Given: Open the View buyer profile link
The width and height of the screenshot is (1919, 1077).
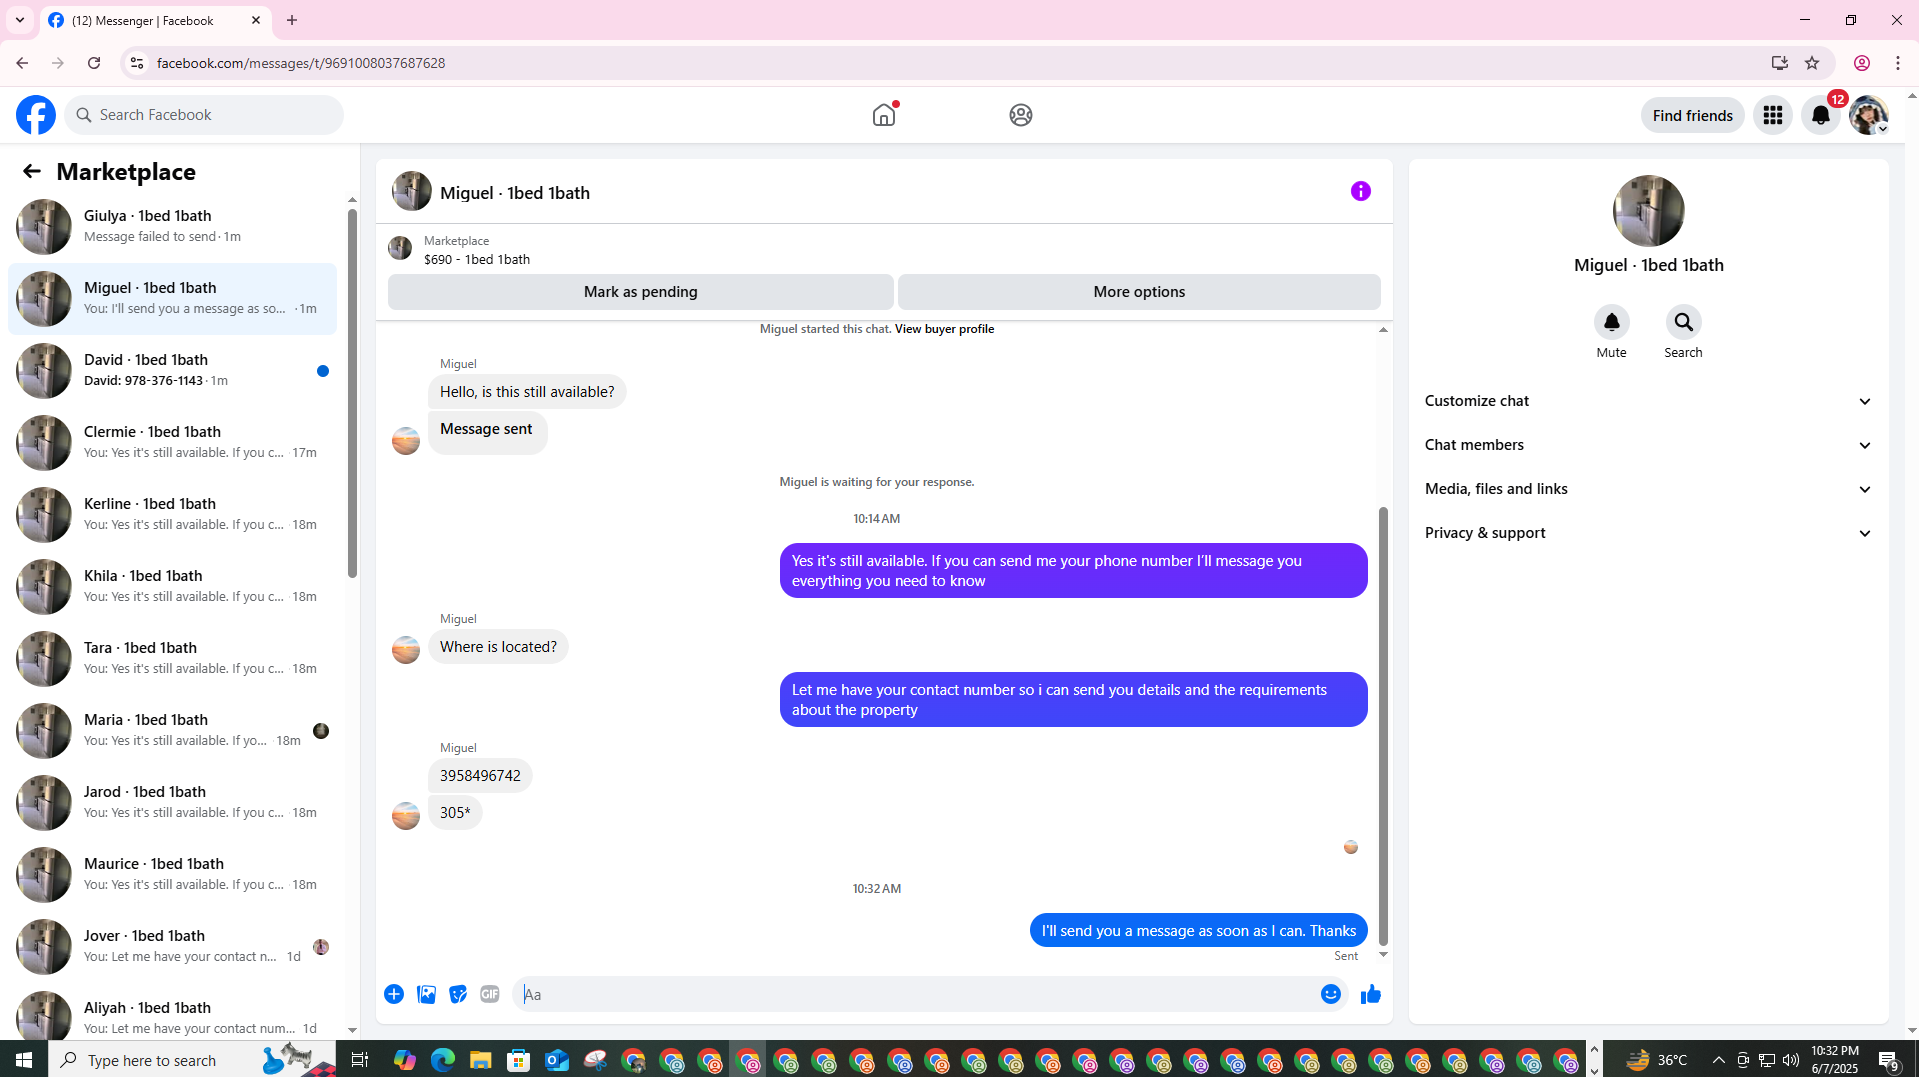Looking at the screenshot, I should [x=944, y=329].
